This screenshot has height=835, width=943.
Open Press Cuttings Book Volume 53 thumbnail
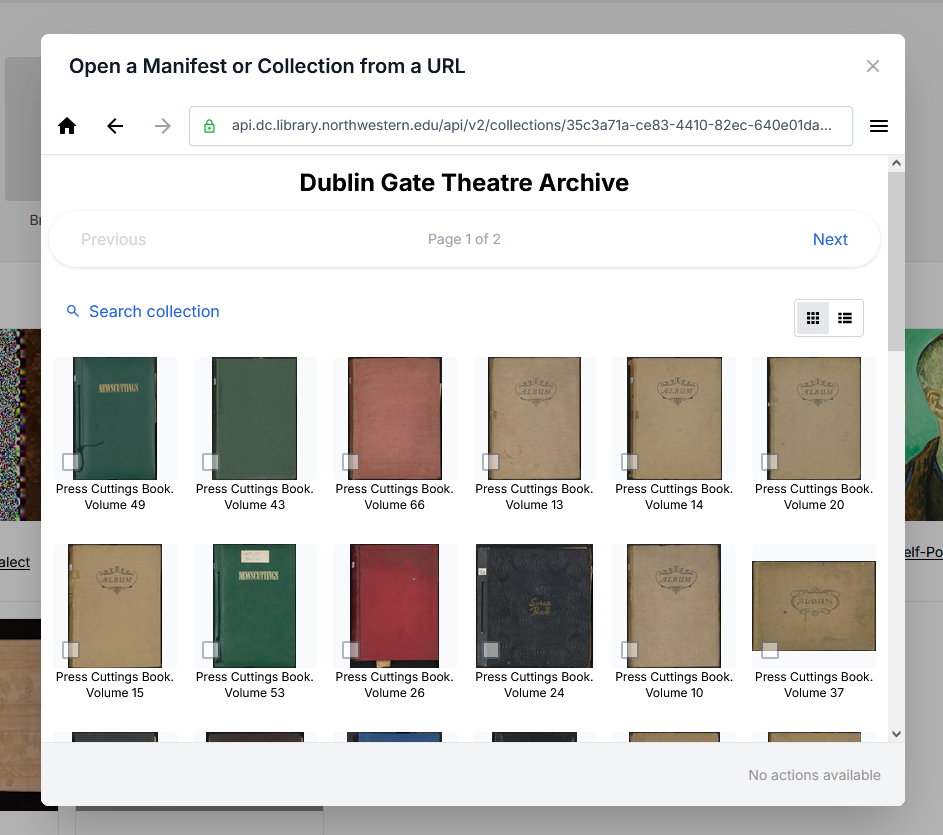254,605
